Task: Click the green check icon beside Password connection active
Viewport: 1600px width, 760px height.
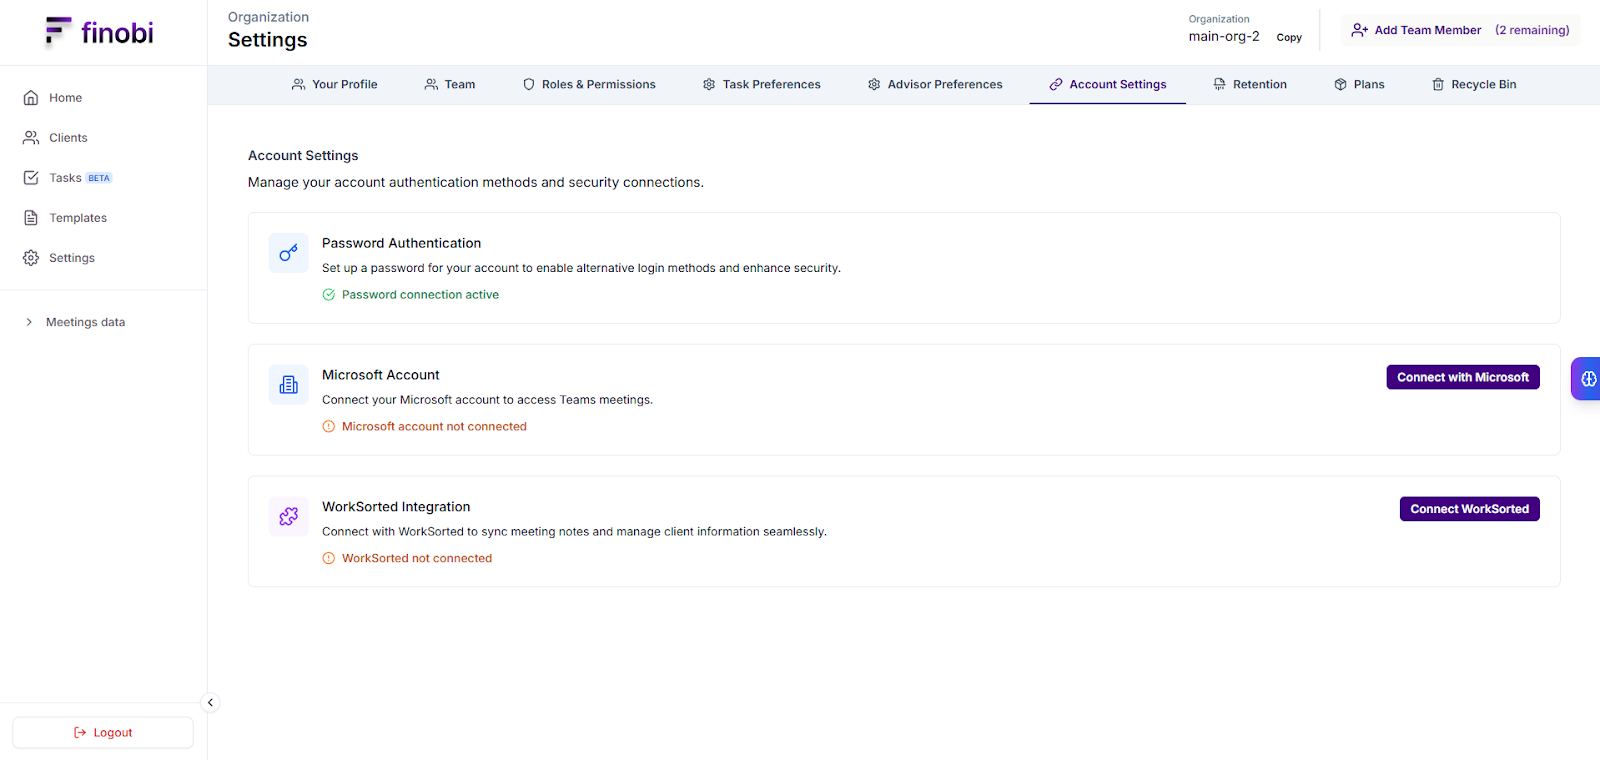Action: [x=329, y=295]
